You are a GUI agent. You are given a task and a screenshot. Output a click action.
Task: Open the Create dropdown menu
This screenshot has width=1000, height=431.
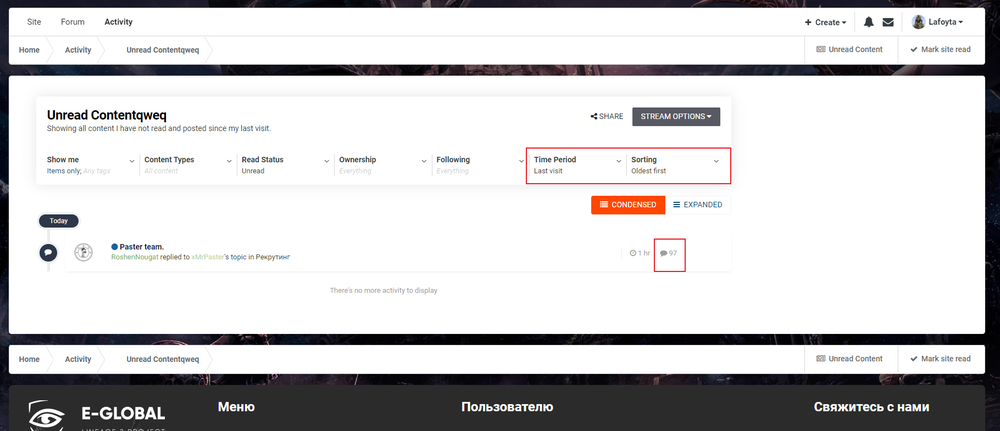click(825, 22)
